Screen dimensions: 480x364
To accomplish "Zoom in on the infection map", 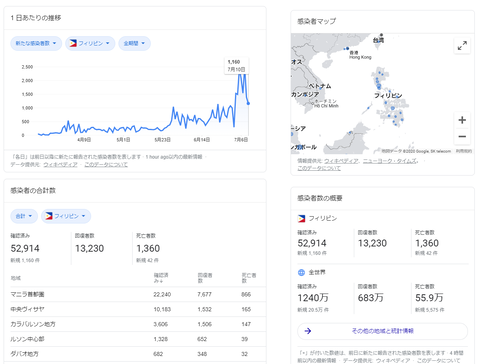I will point(462,120).
